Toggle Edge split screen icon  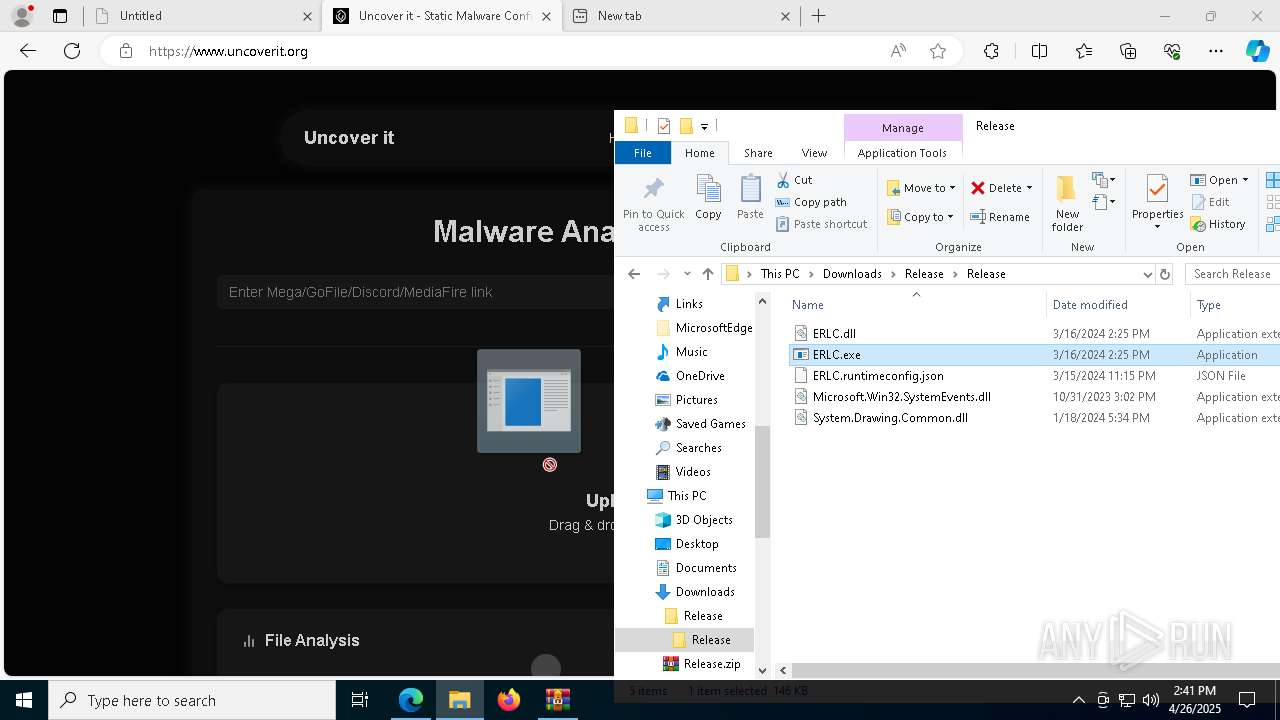coord(1039,51)
